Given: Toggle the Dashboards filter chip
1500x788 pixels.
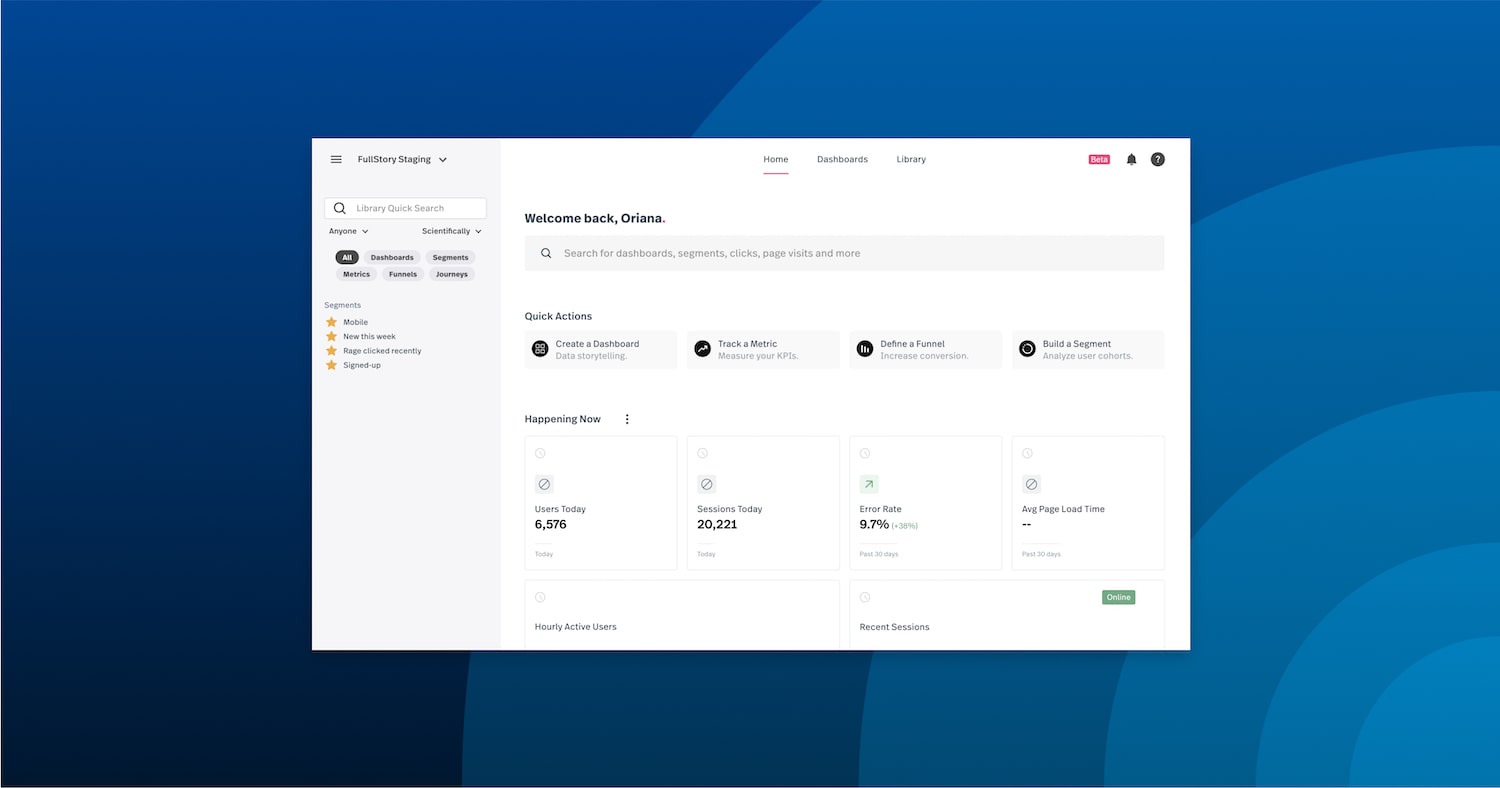Looking at the screenshot, I should tap(392, 257).
